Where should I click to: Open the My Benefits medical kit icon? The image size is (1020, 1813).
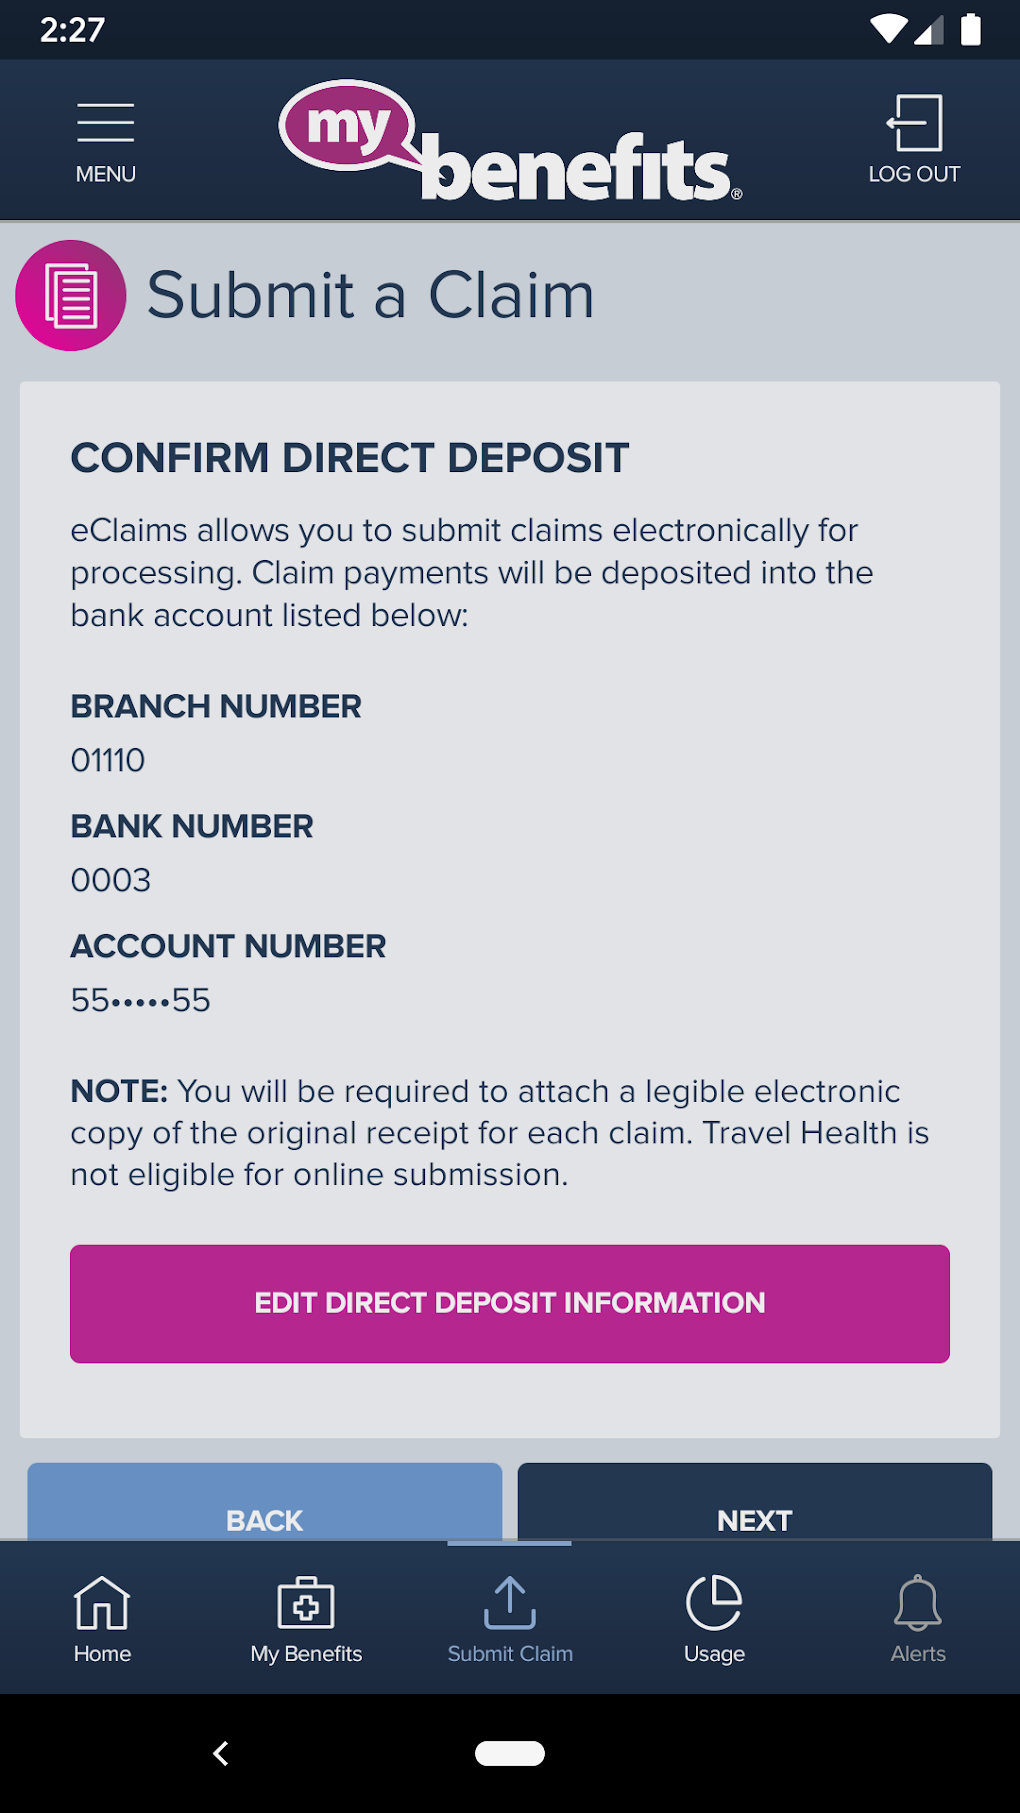(306, 1602)
